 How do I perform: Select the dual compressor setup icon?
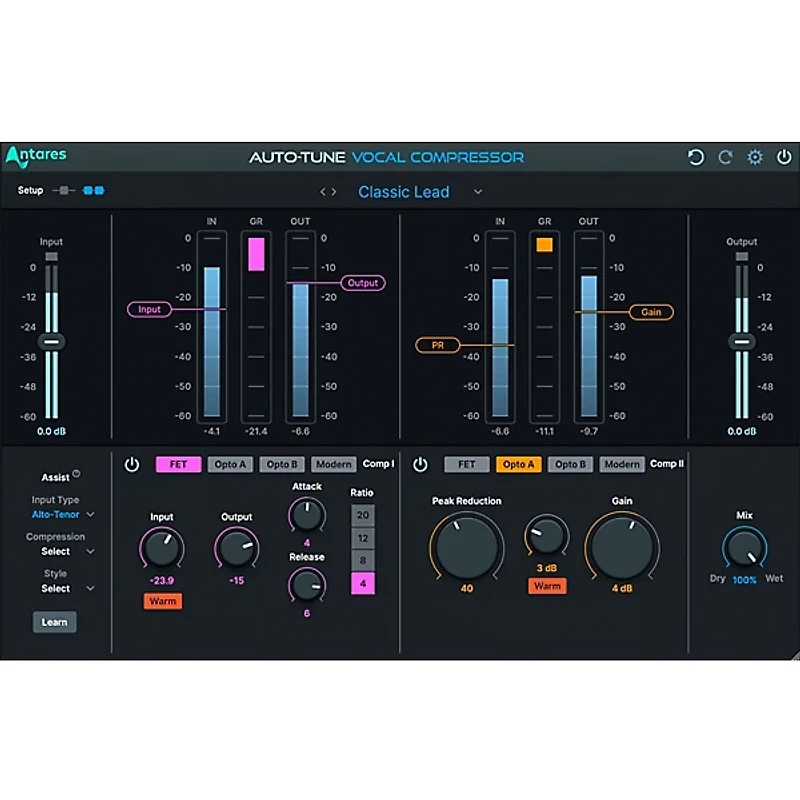coord(93,190)
